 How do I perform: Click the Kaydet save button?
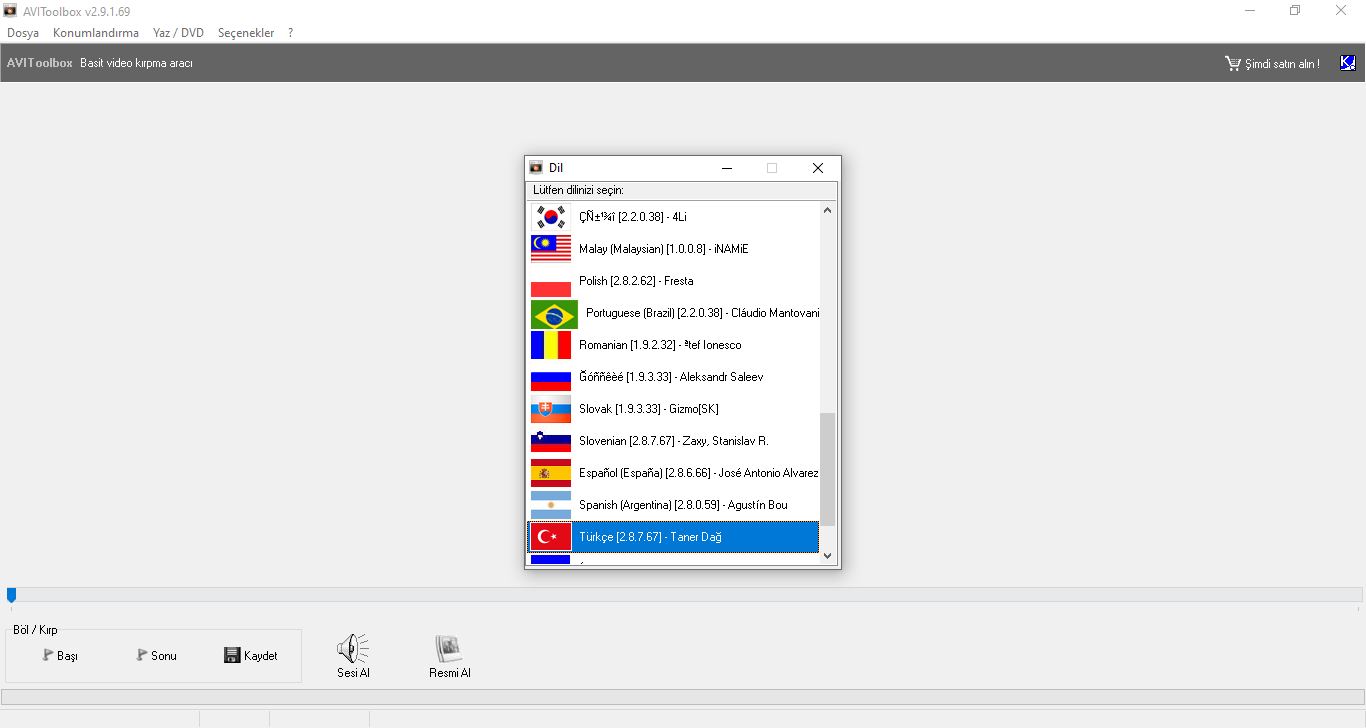(x=251, y=656)
